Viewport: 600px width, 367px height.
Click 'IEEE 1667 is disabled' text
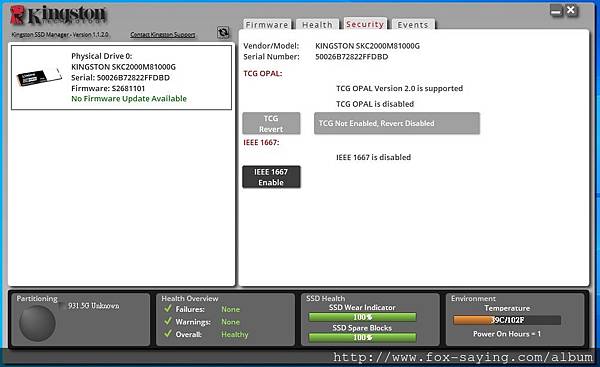[373, 157]
